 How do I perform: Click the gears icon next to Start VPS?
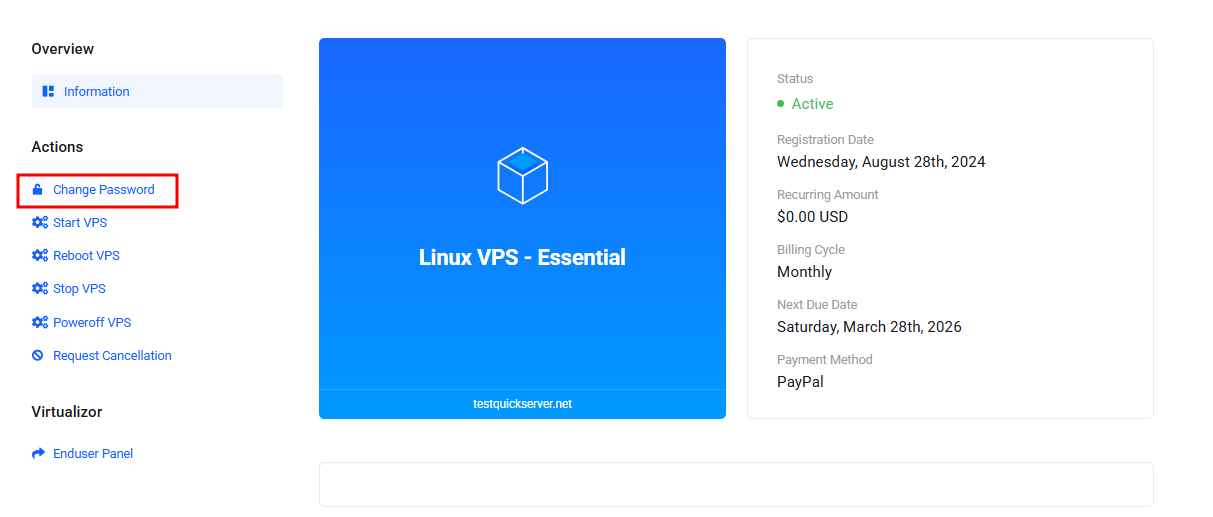coord(39,223)
